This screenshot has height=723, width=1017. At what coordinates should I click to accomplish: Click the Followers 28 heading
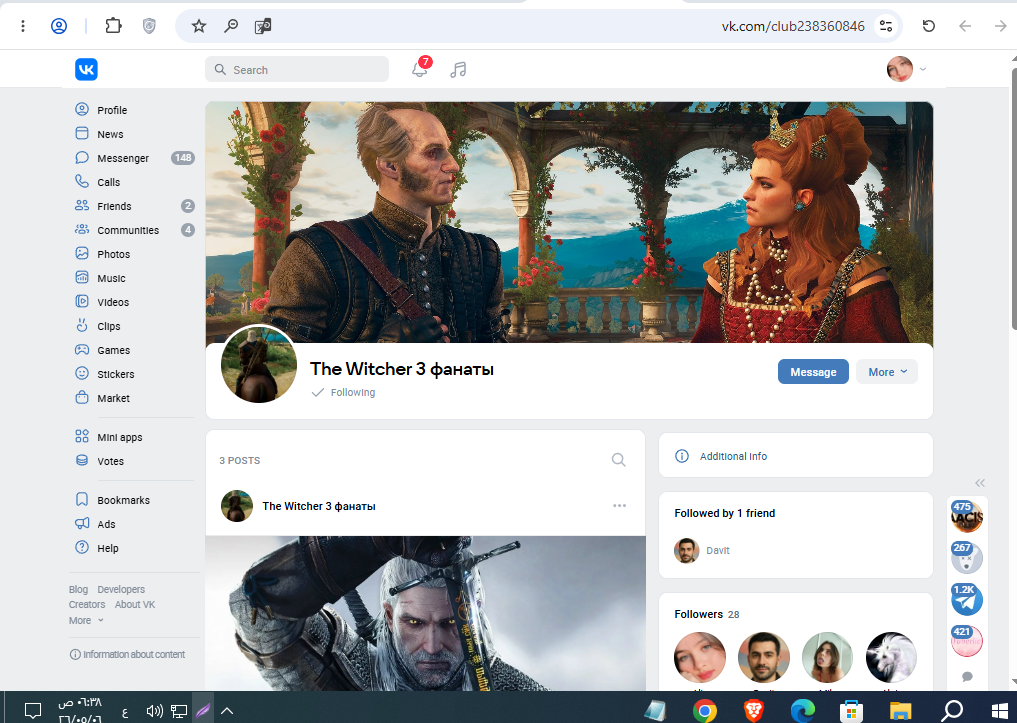pos(706,614)
